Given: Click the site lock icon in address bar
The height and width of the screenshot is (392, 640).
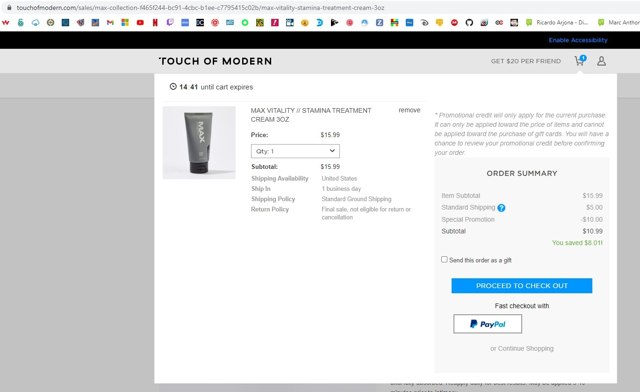Looking at the screenshot, I should pyautogui.click(x=9, y=7).
